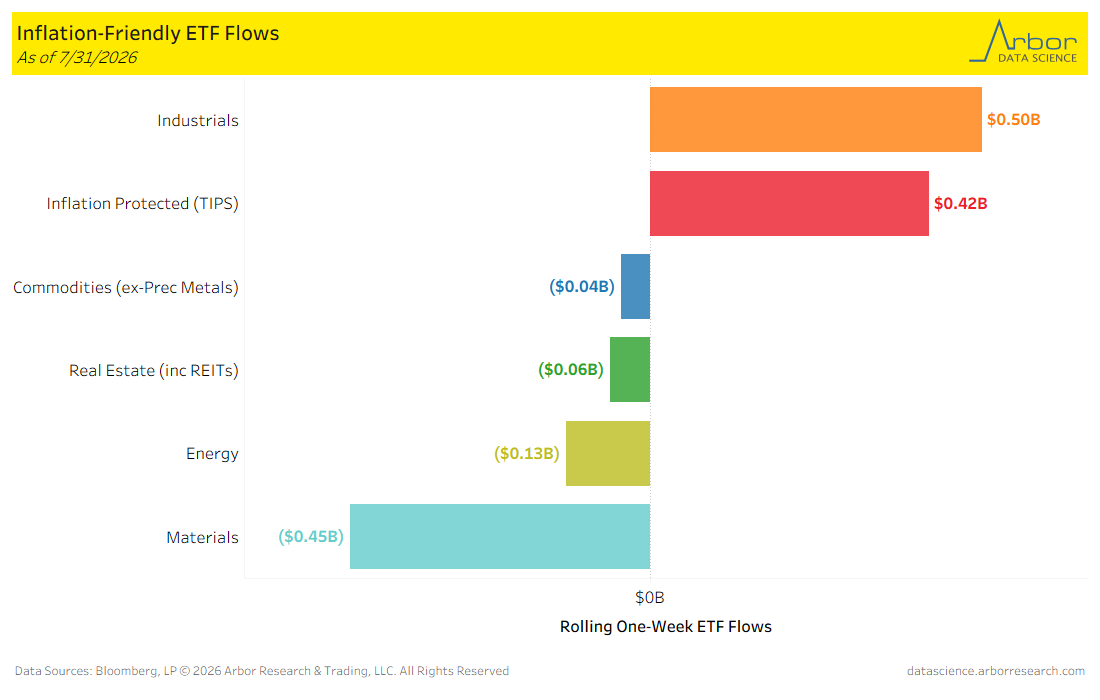
Task: Open the datascience.arborresearch.com link
Action: click(x=995, y=671)
